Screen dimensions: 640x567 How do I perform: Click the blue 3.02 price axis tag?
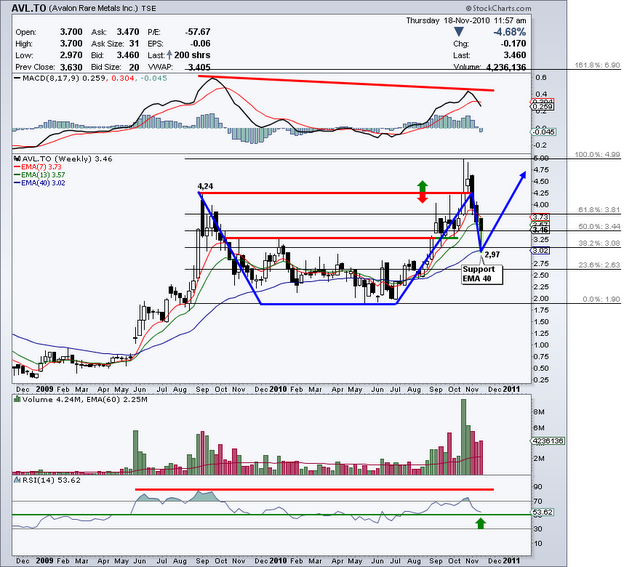coord(540,251)
